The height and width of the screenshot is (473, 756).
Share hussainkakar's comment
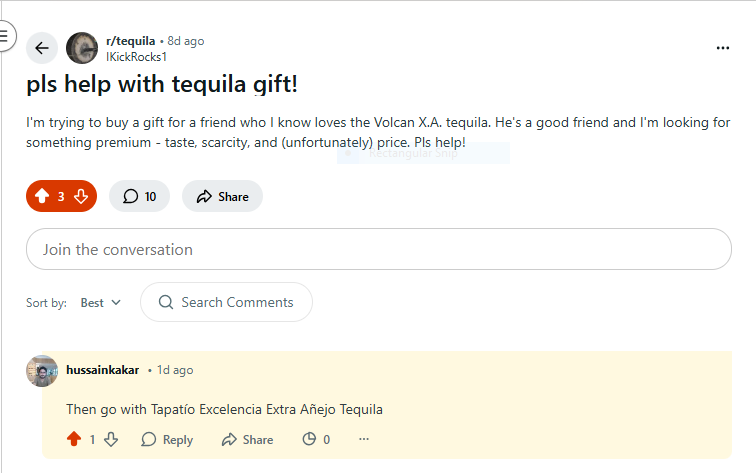pyautogui.click(x=247, y=439)
